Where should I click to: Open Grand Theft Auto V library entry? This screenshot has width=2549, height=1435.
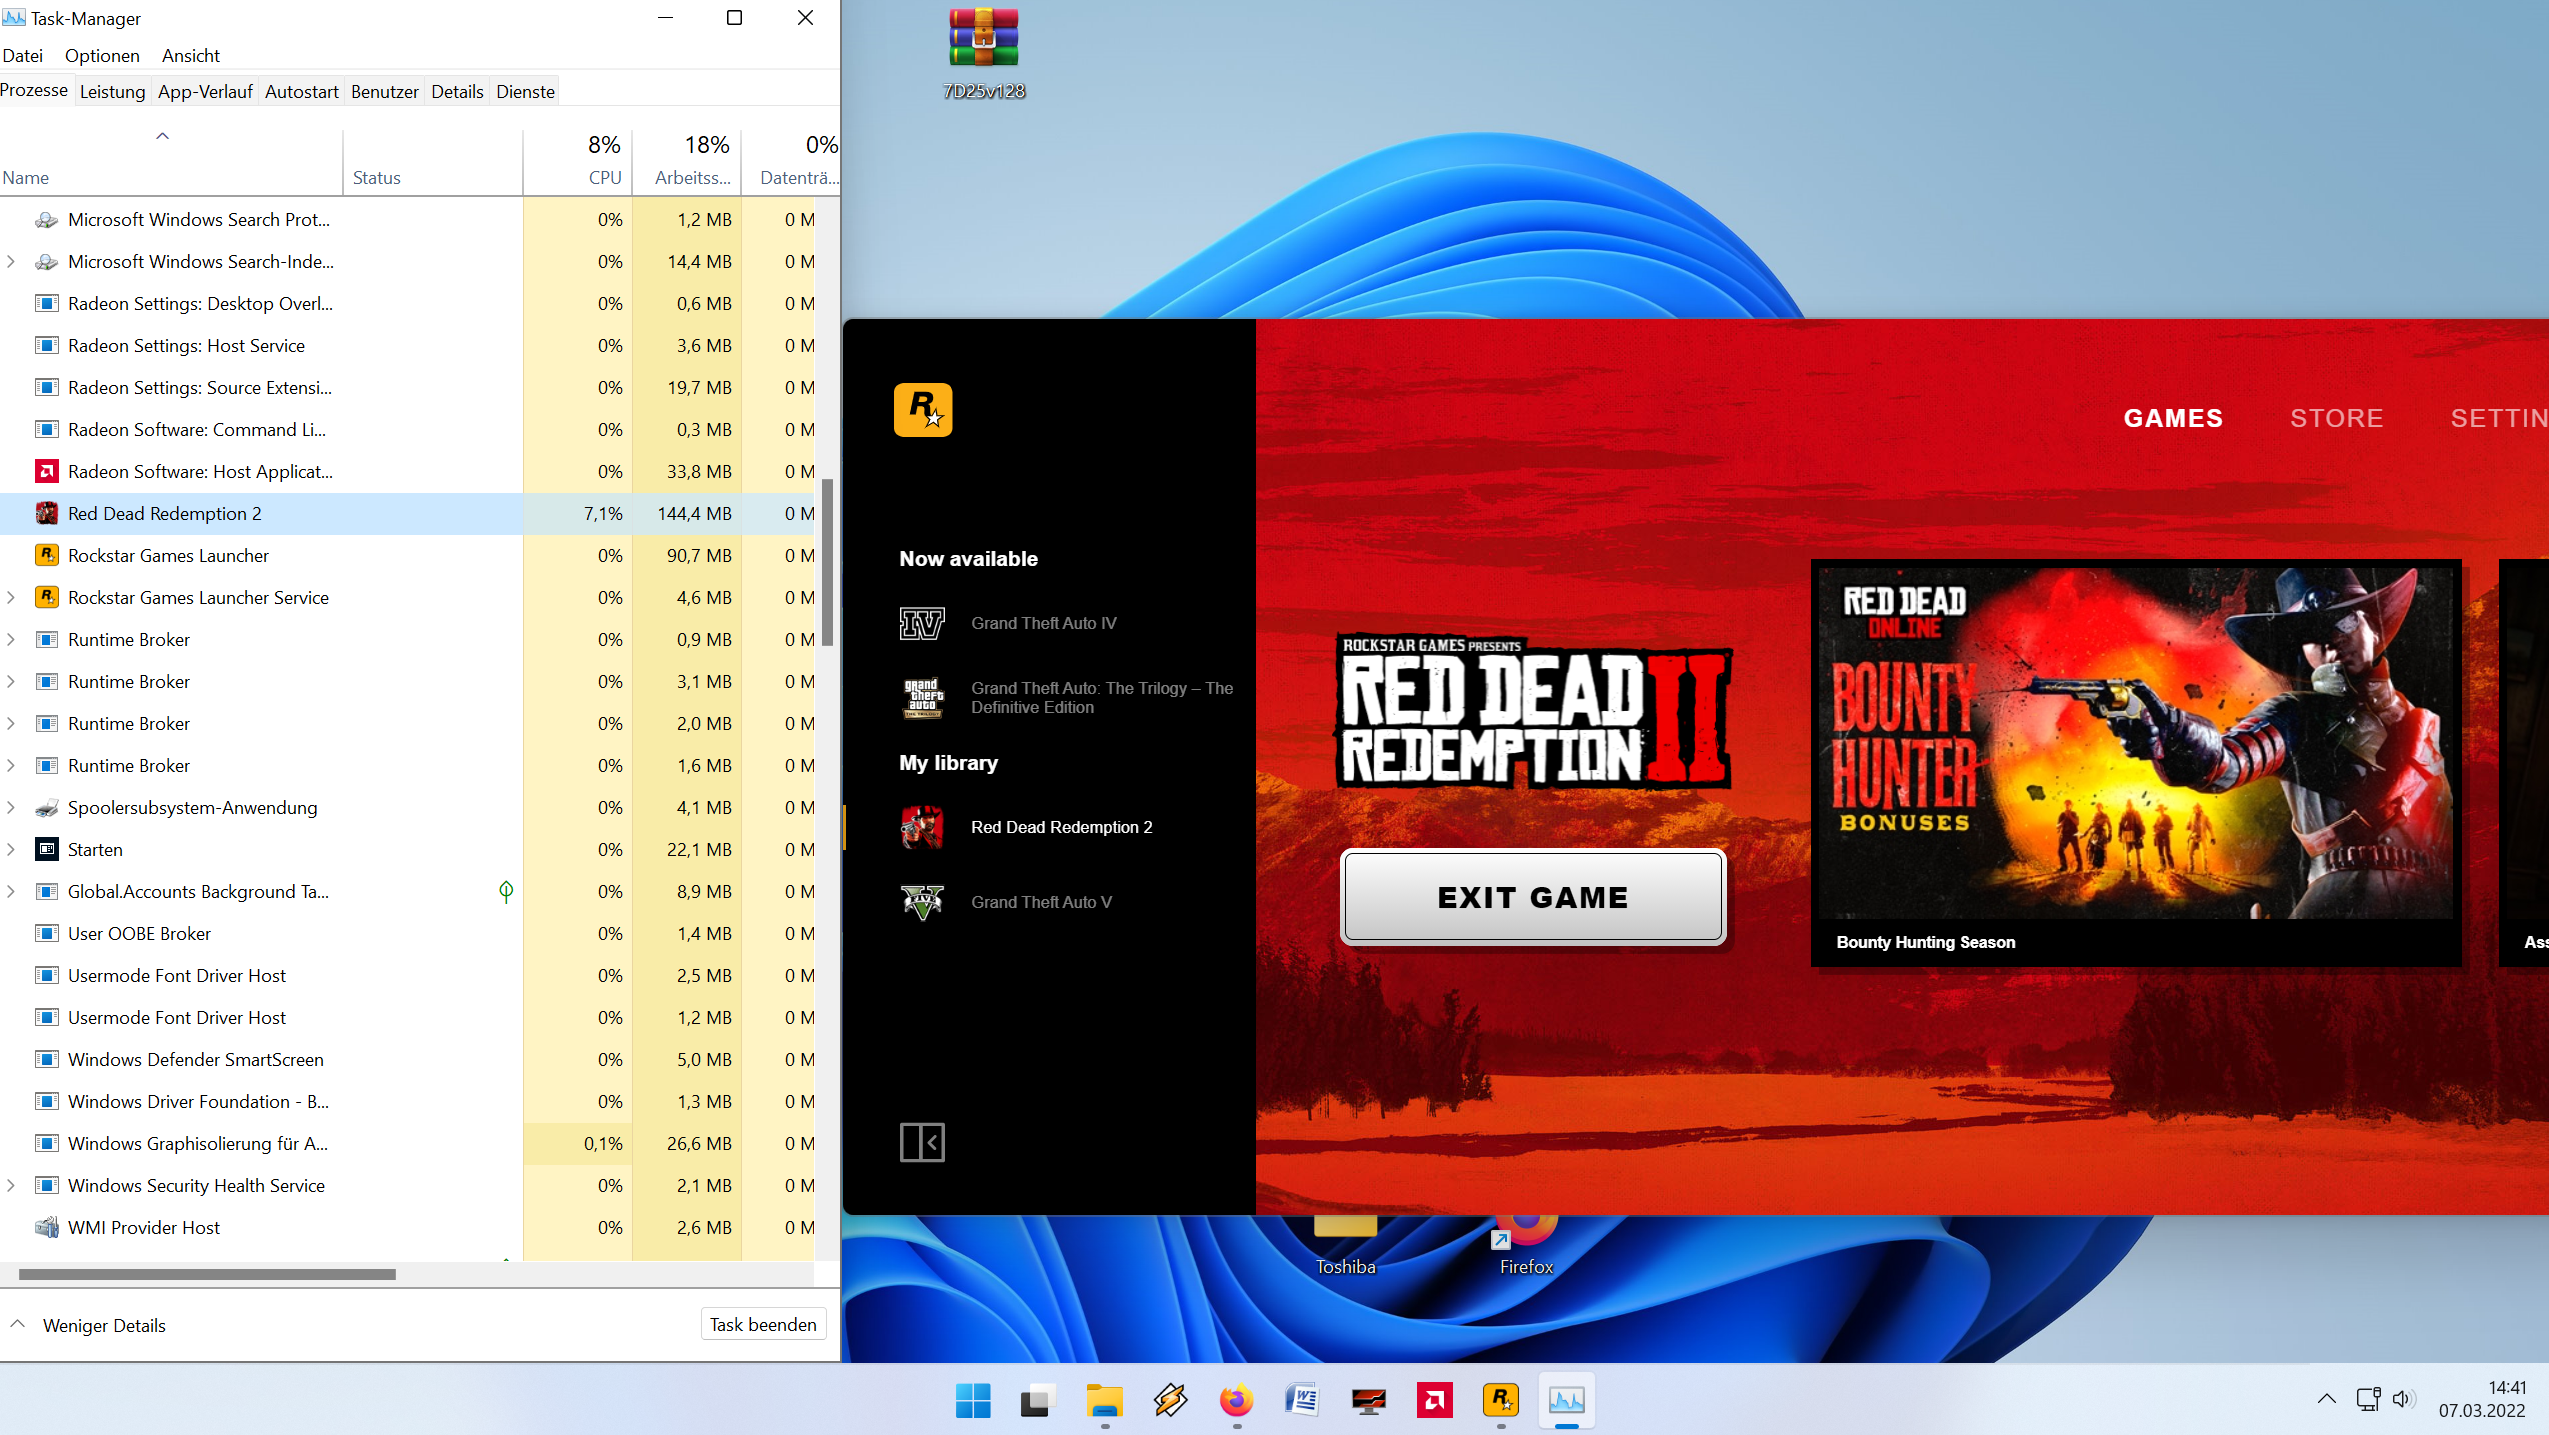click(x=1040, y=902)
